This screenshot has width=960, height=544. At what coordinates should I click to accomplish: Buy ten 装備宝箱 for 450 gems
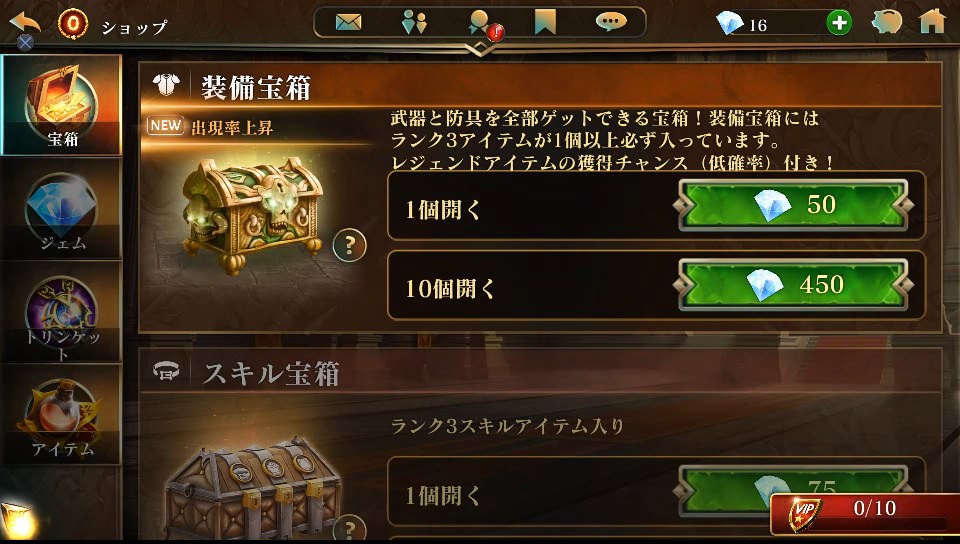tap(793, 285)
